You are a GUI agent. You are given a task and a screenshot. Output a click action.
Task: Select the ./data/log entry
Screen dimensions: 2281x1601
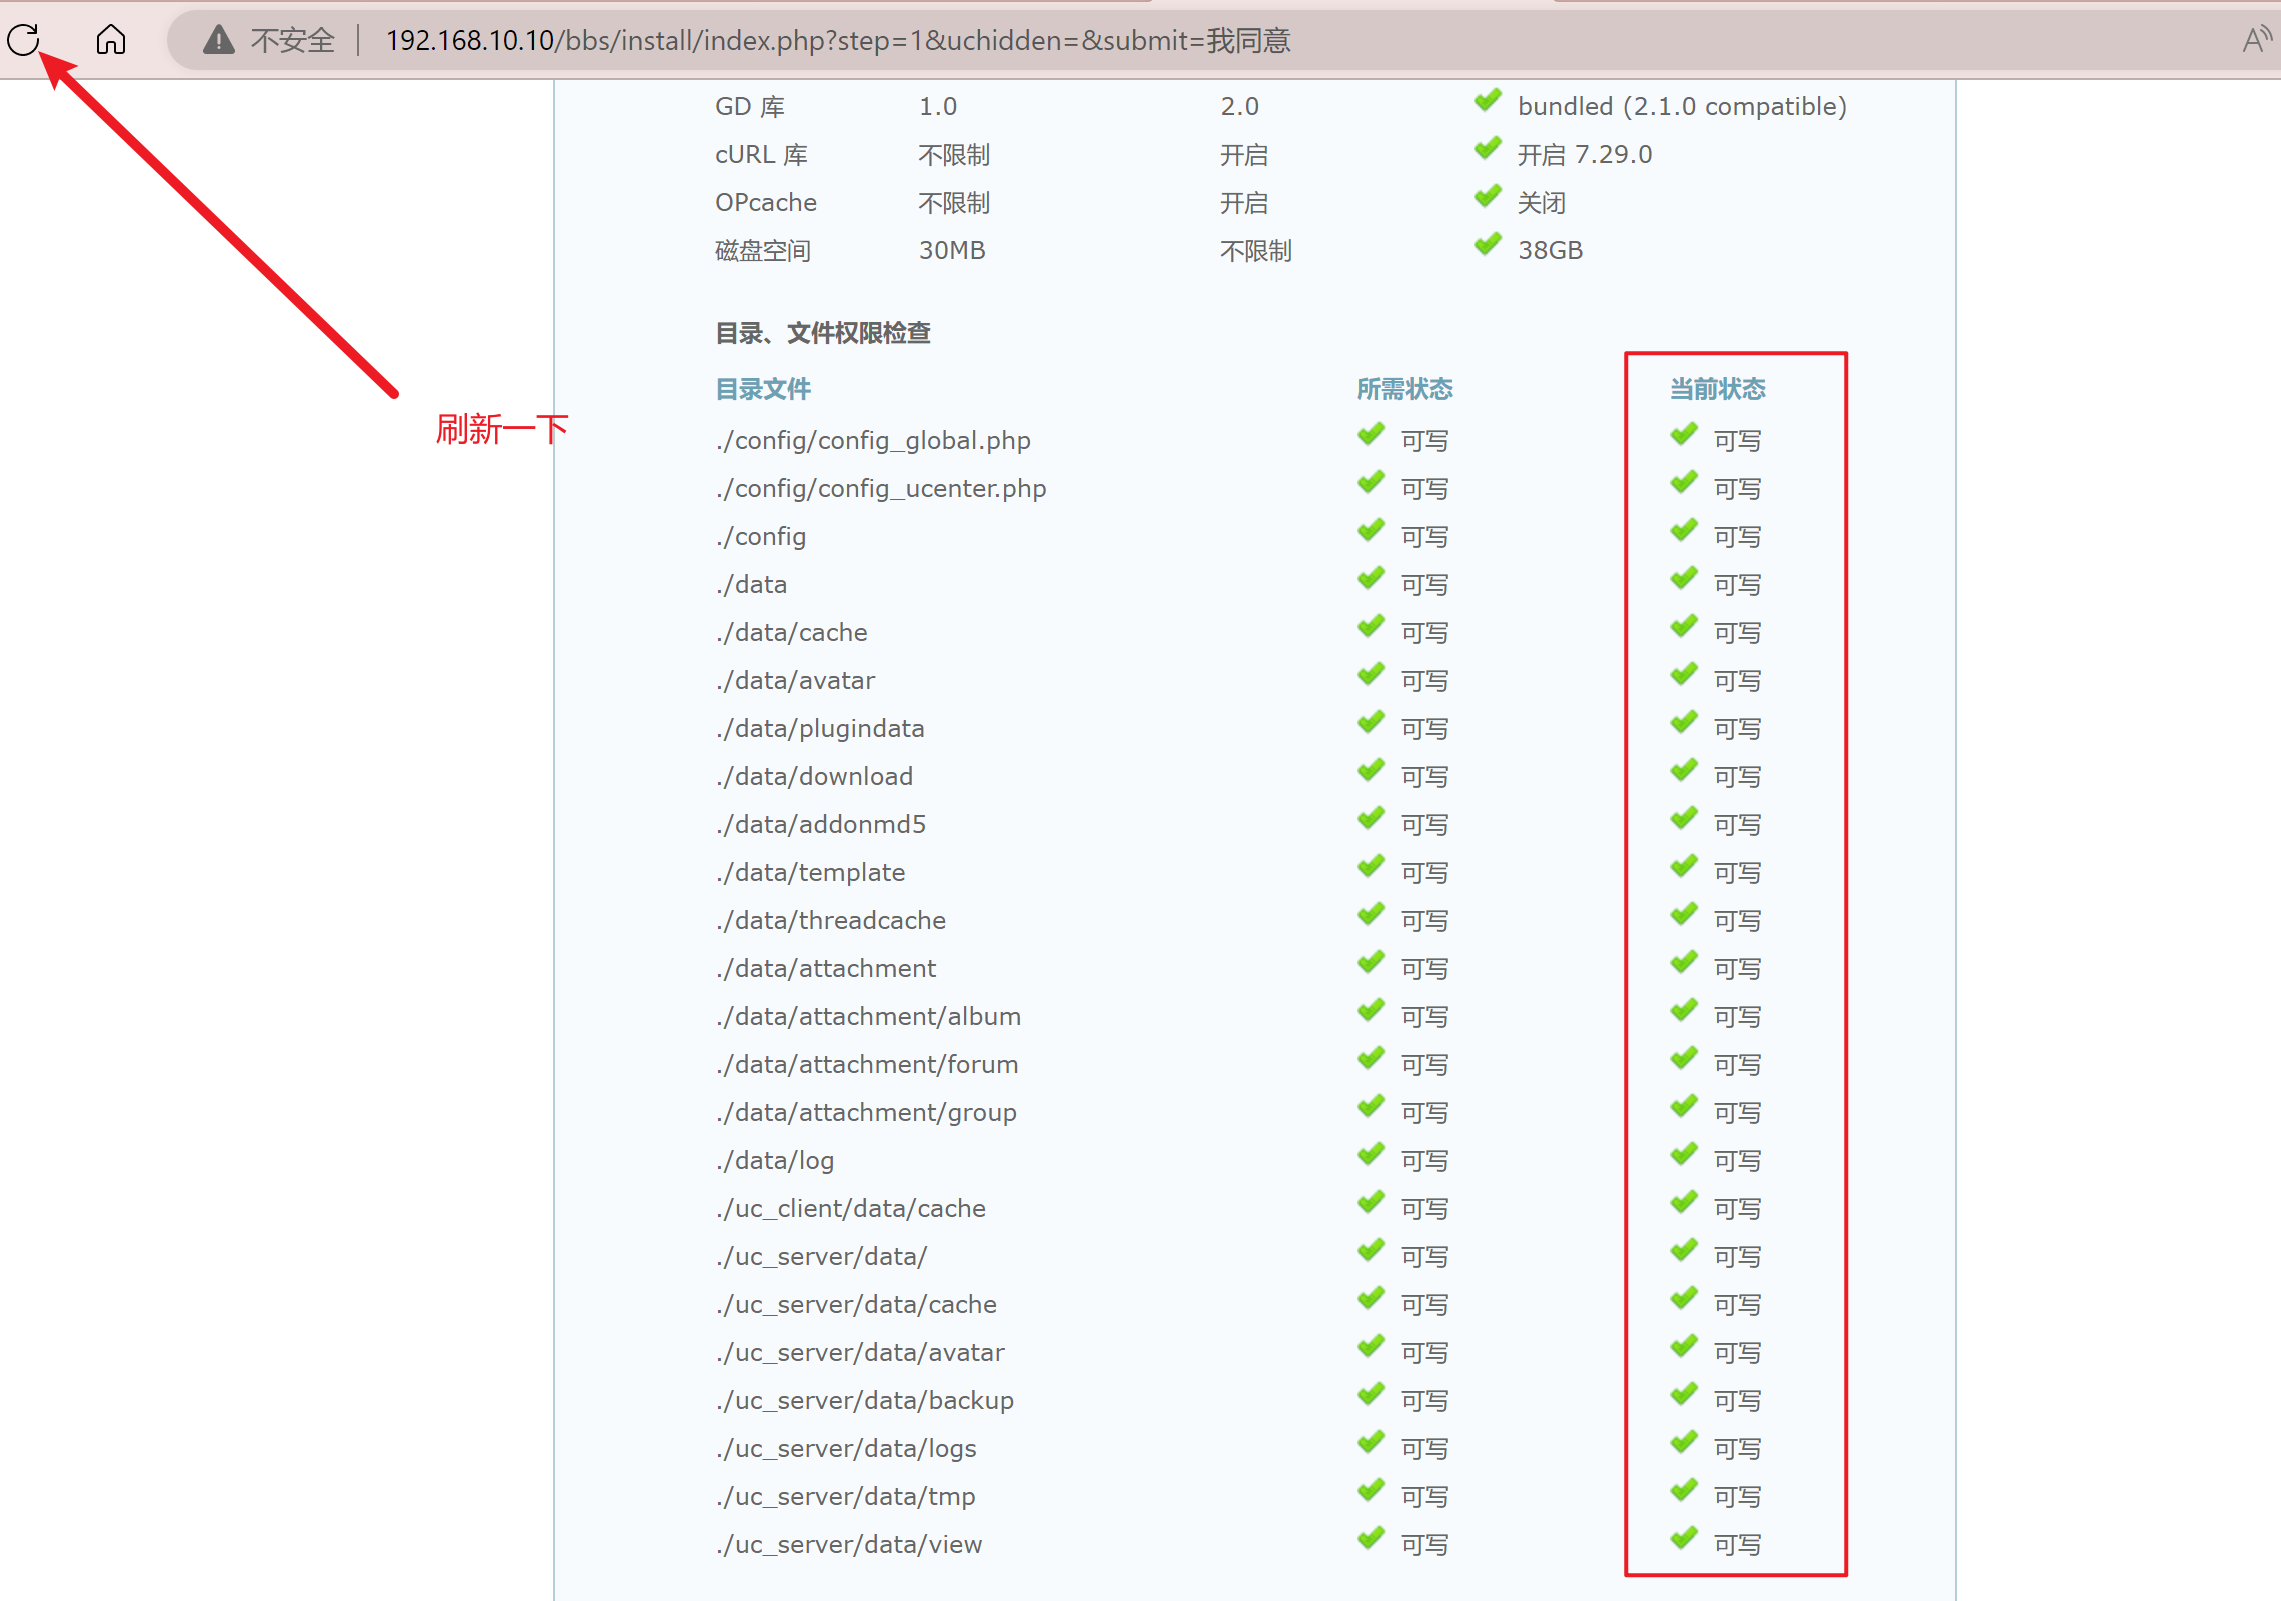(775, 1161)
